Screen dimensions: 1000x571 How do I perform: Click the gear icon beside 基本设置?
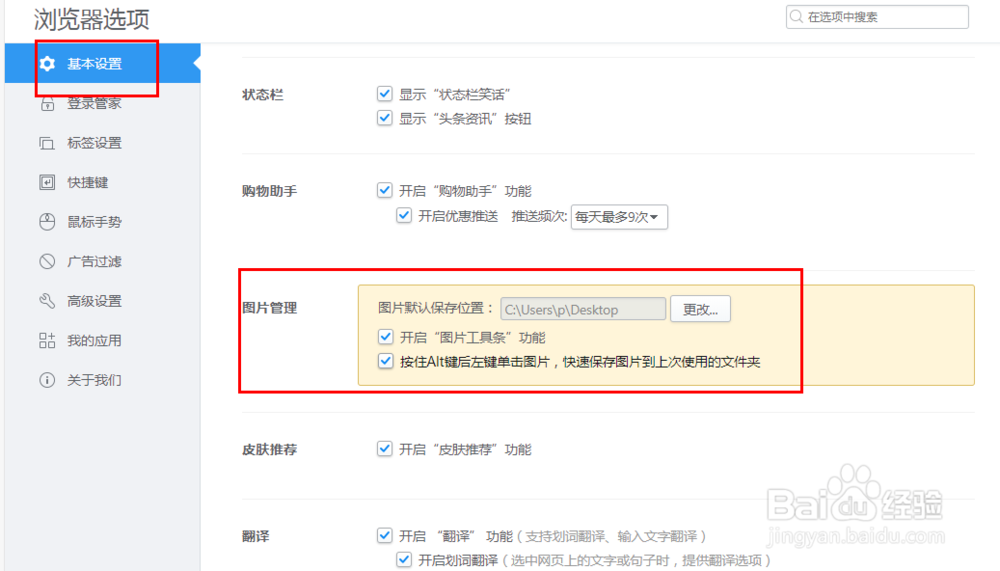(47, 64)
